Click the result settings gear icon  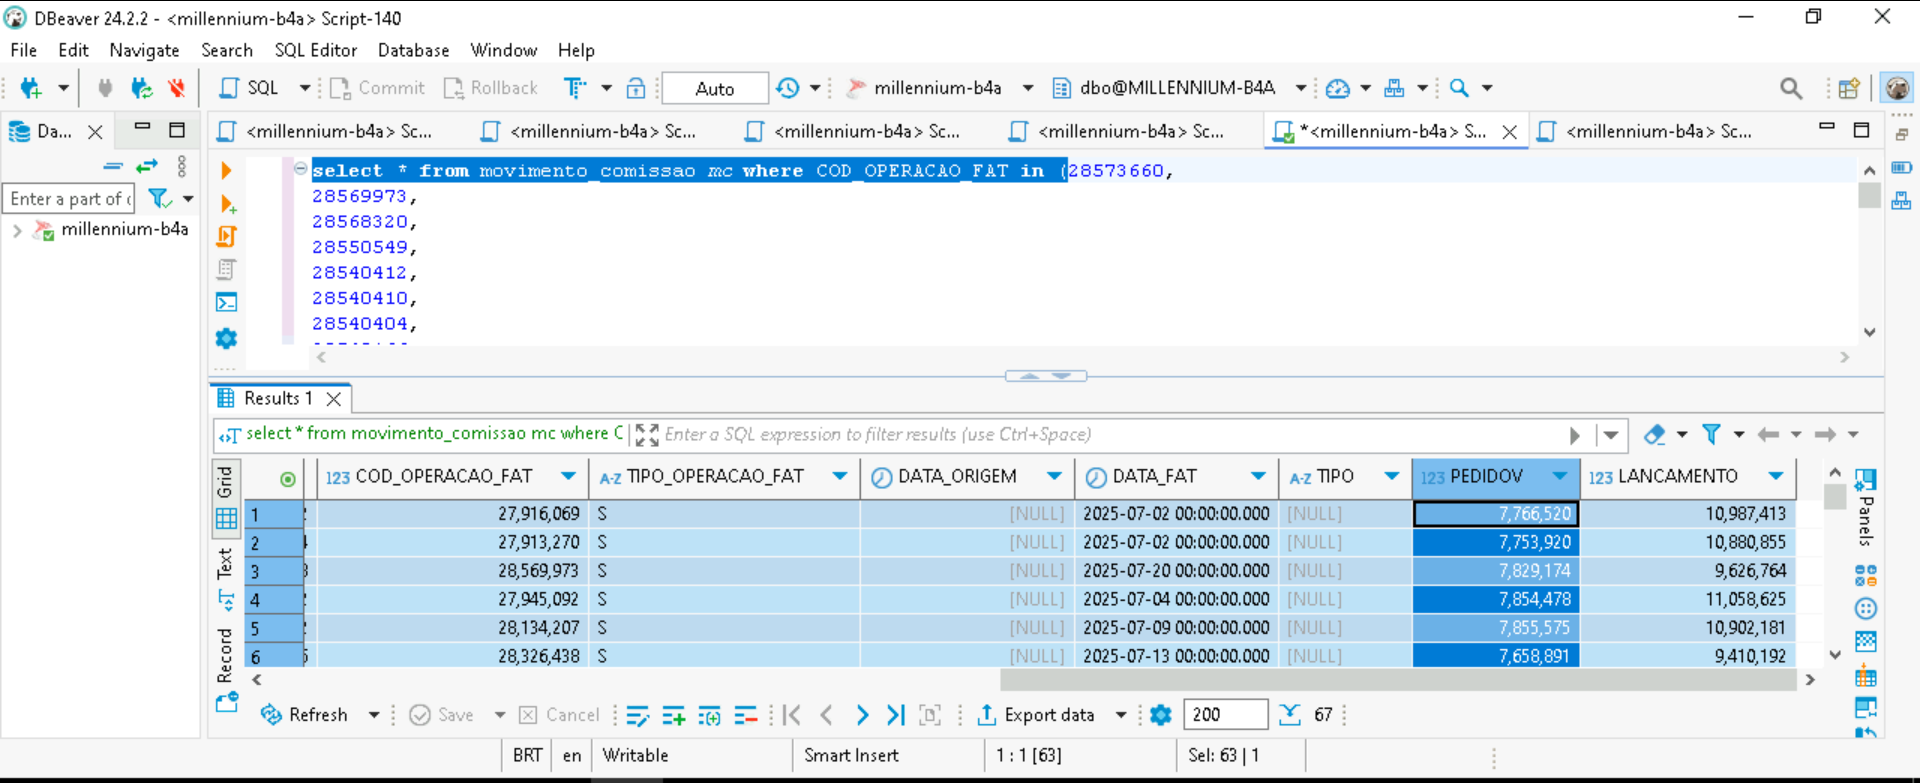pyautogui.click(x=1161, y=715)
